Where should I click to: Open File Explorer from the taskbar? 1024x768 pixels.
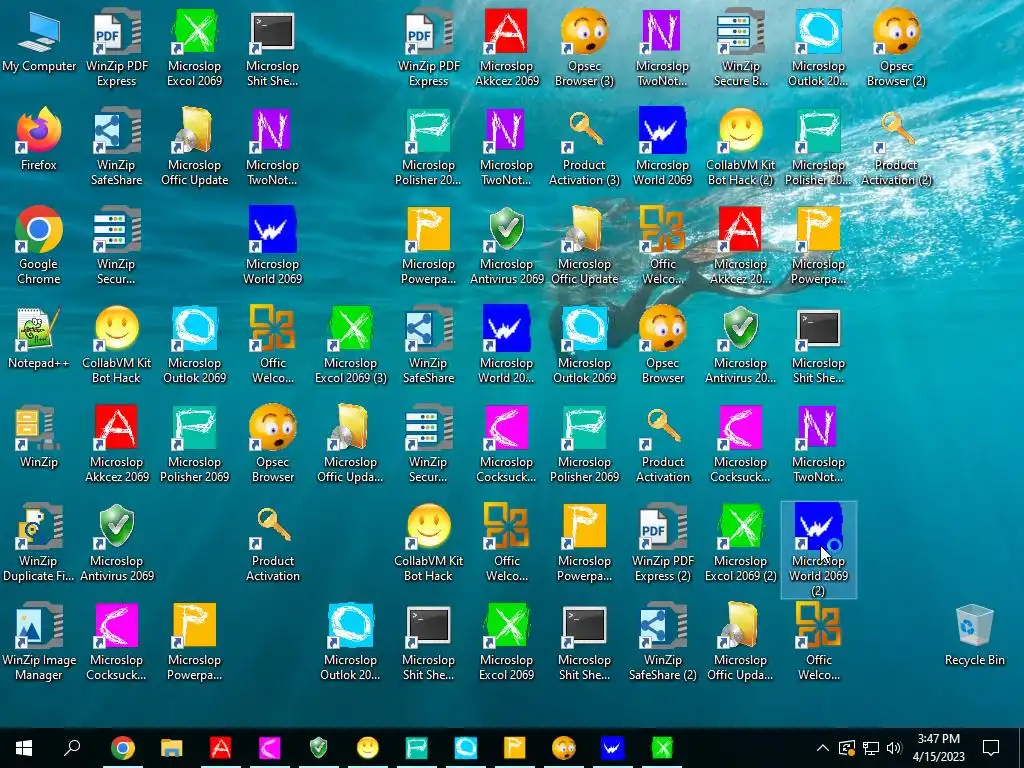point(172,748)
